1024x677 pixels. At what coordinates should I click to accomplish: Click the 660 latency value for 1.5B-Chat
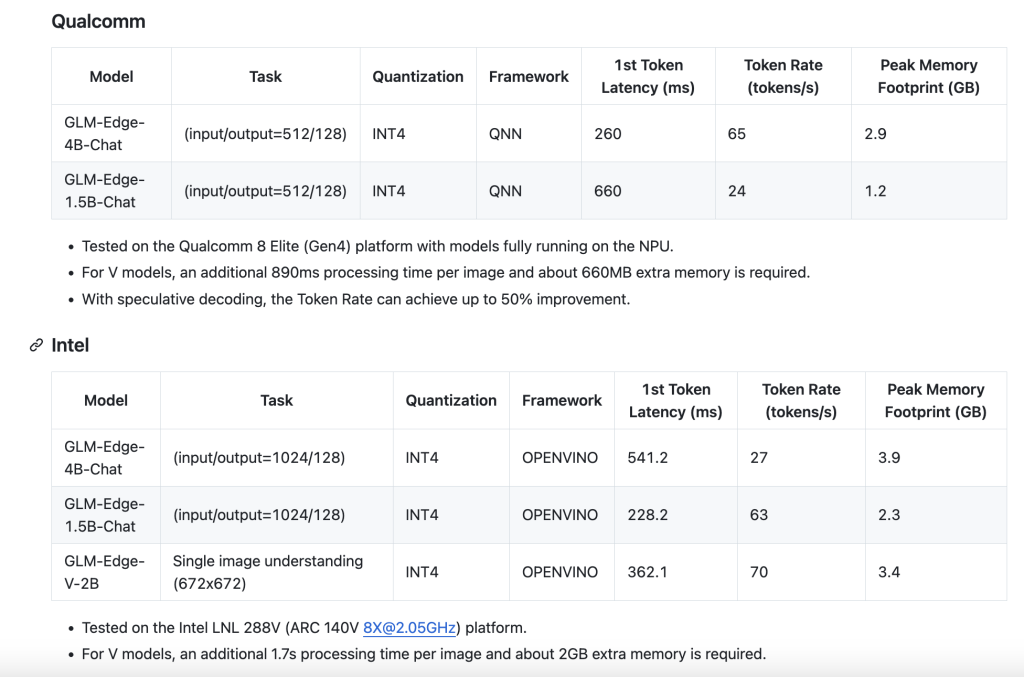click(607, 190)
